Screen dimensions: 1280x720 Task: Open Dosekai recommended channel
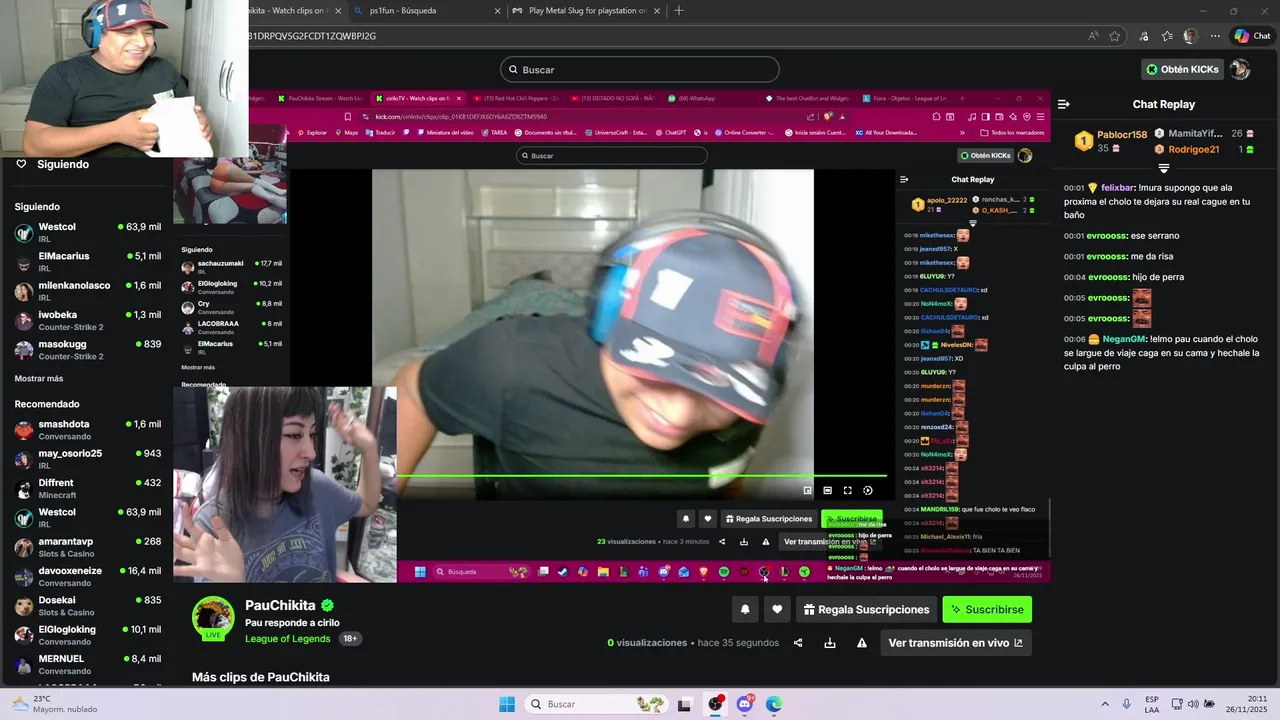[88, 606]
